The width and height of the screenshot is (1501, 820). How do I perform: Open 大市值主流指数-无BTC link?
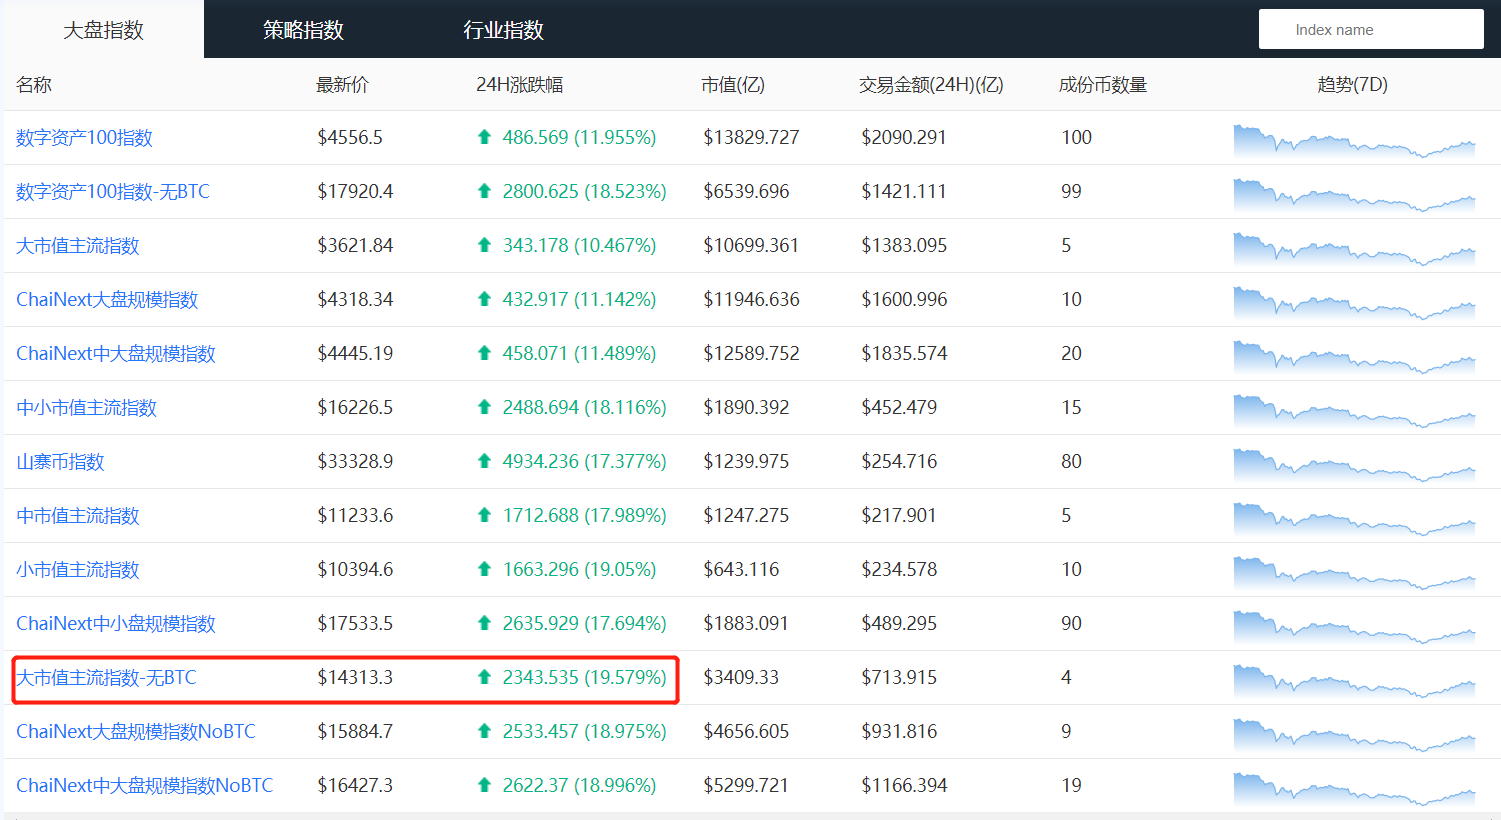[x=106, y=678]
